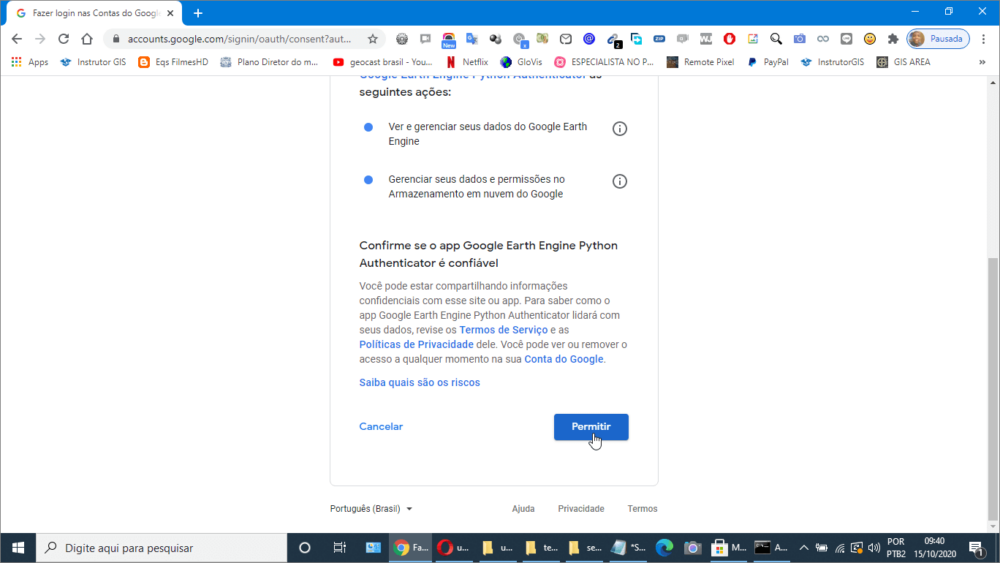
Task: Open the Termos footer link
Action: (x=642, y=509)
